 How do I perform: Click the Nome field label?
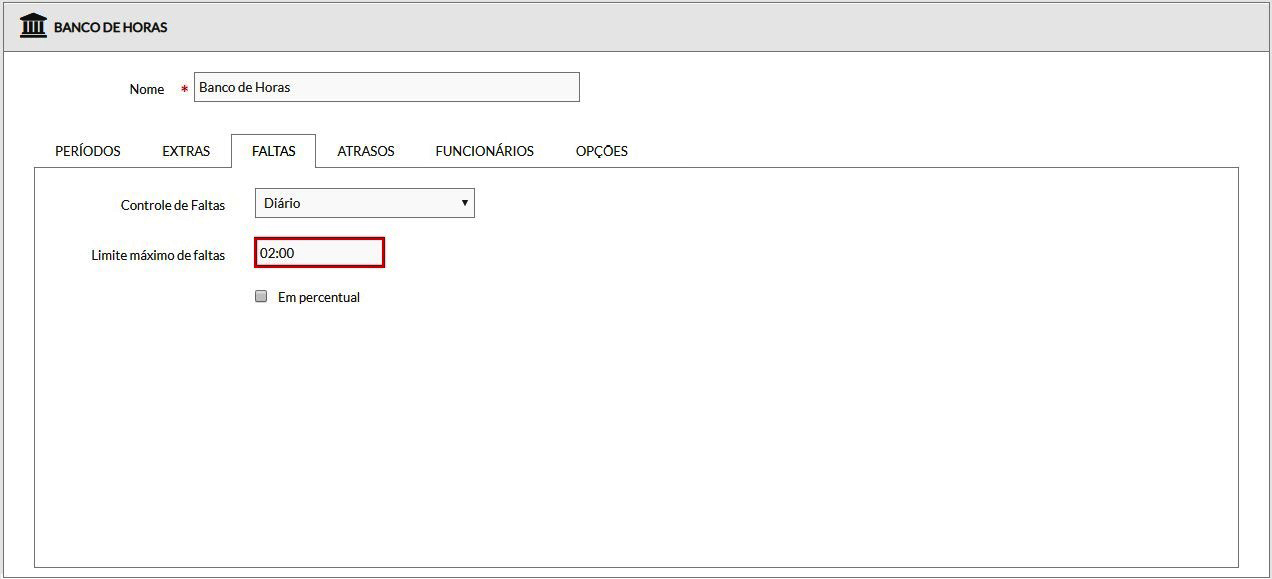pos(146,89)
